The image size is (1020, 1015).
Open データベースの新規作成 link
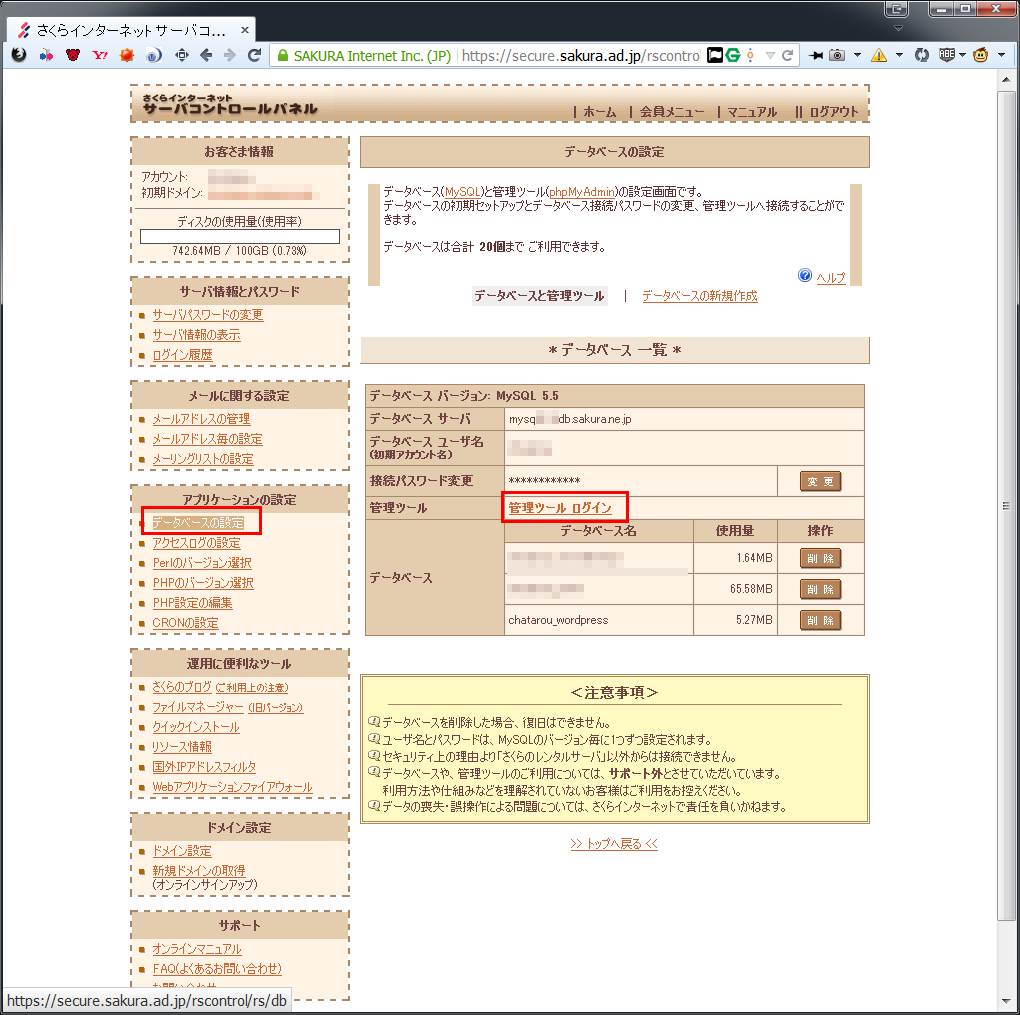(x=700, y=296)
